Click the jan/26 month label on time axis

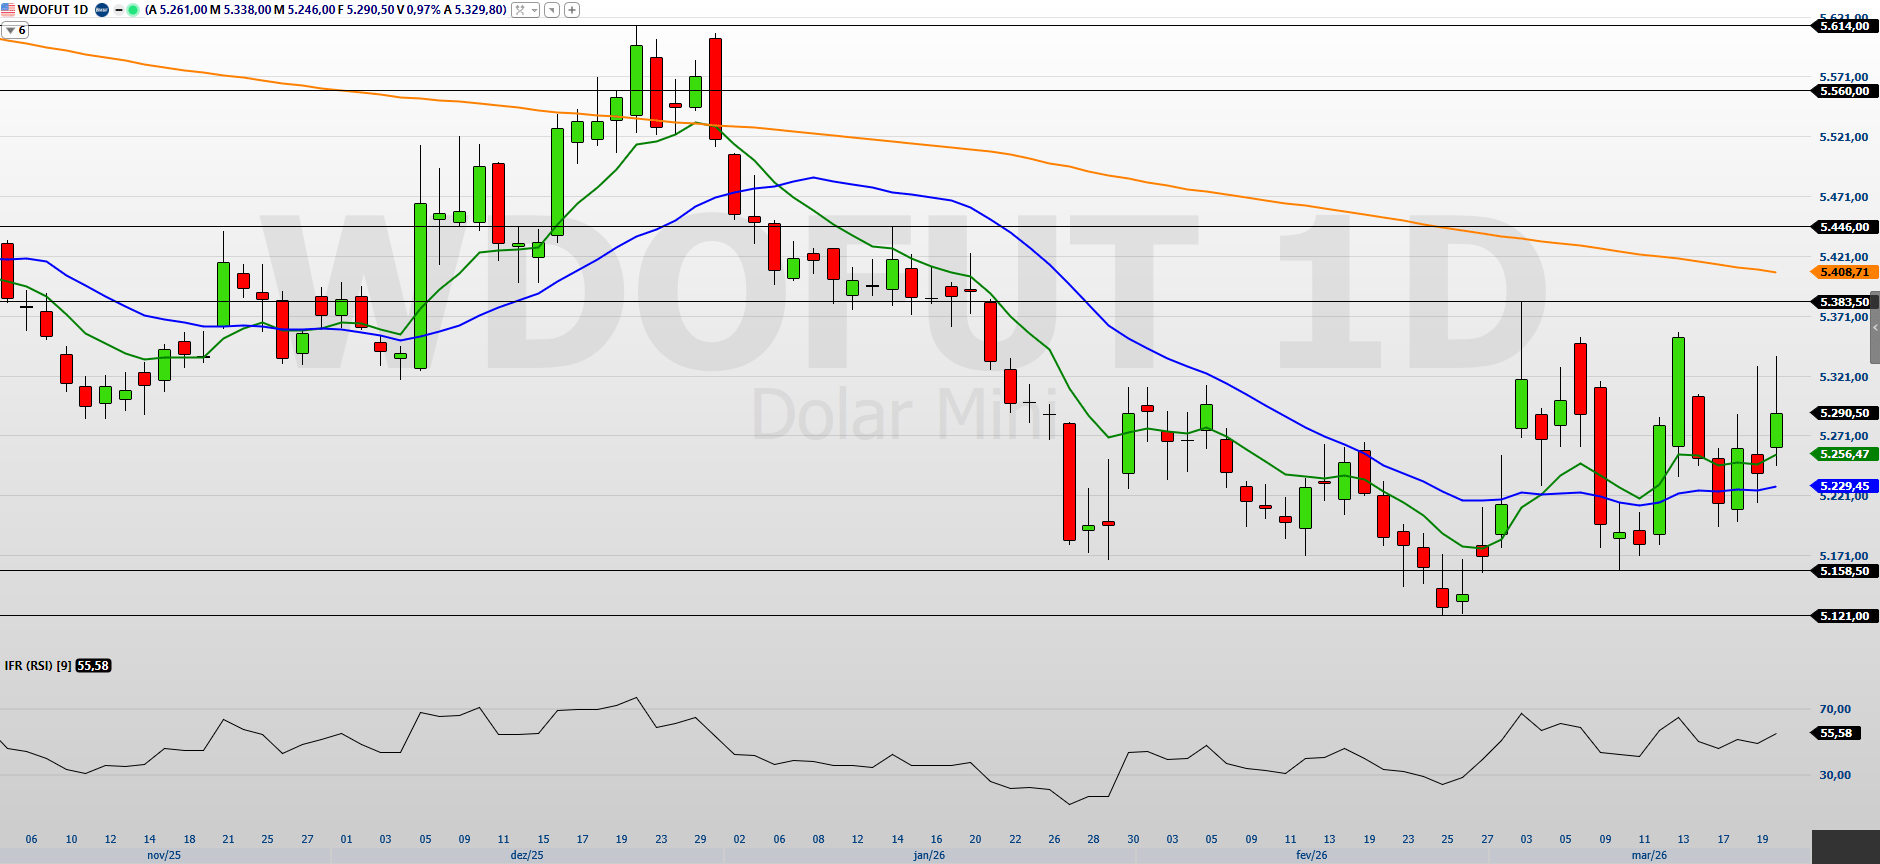[929, 855]
